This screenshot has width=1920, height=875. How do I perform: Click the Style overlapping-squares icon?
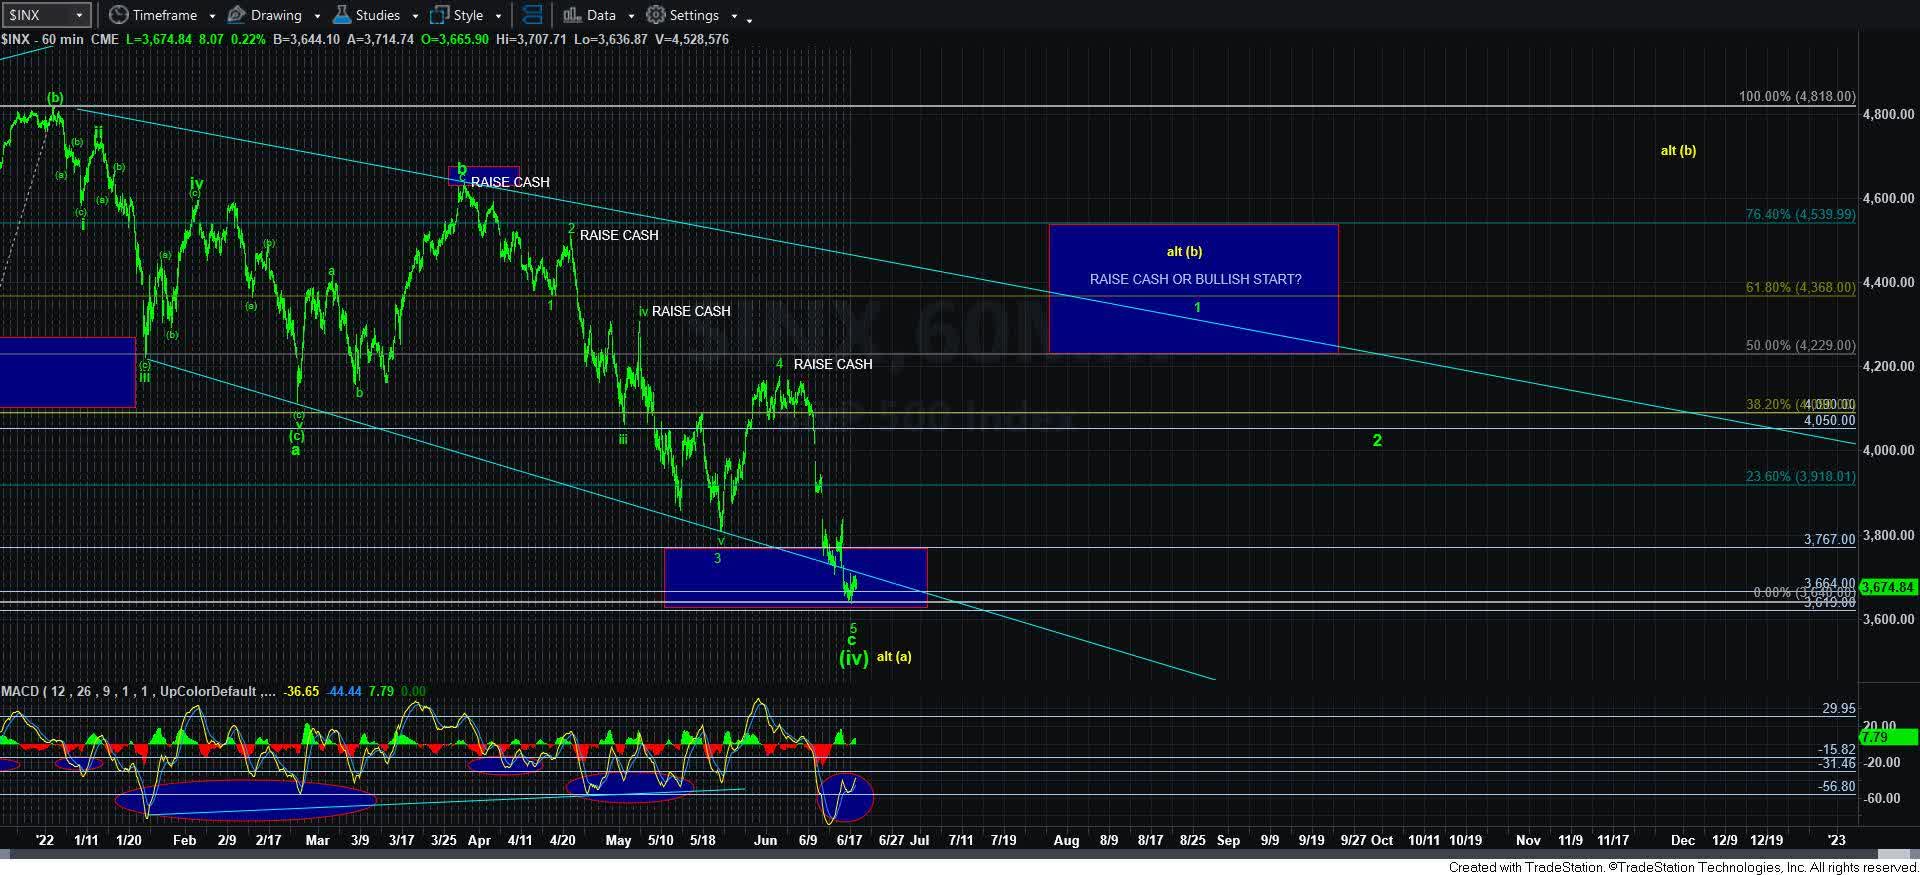(x=439, y=15)
